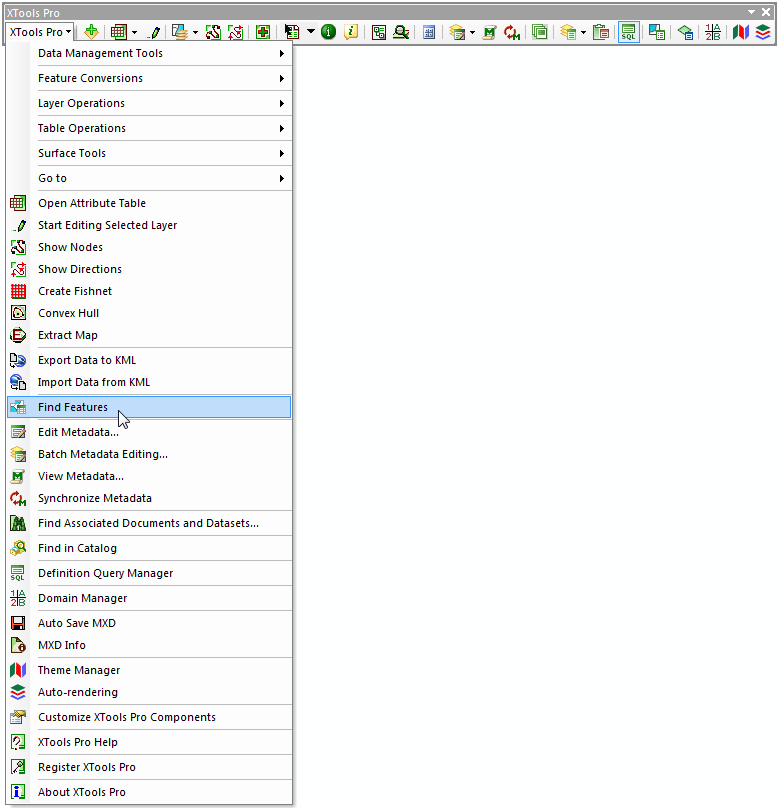Open Customize XTools Pro Components
Screen dimensions: 779x808
coord(149,717)
